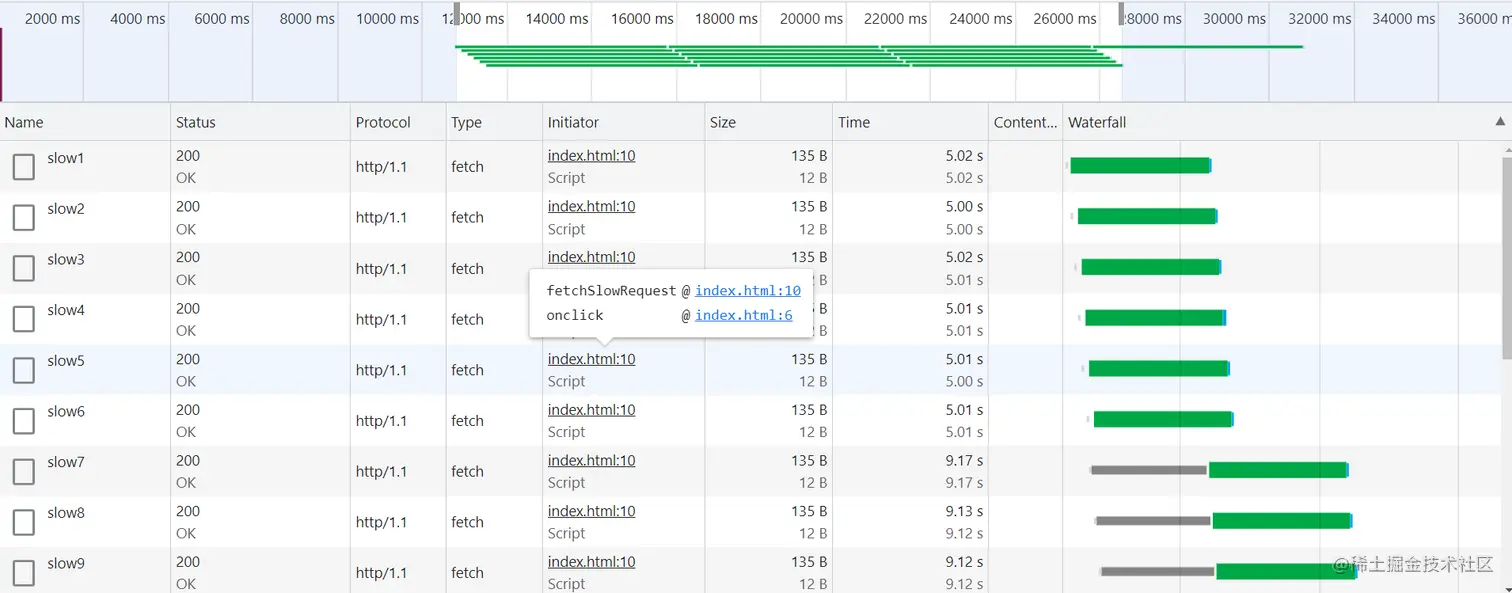Viewport: 1512px width, 593px height.
Task: Select the slow8 request name
Action: point(66,513)
